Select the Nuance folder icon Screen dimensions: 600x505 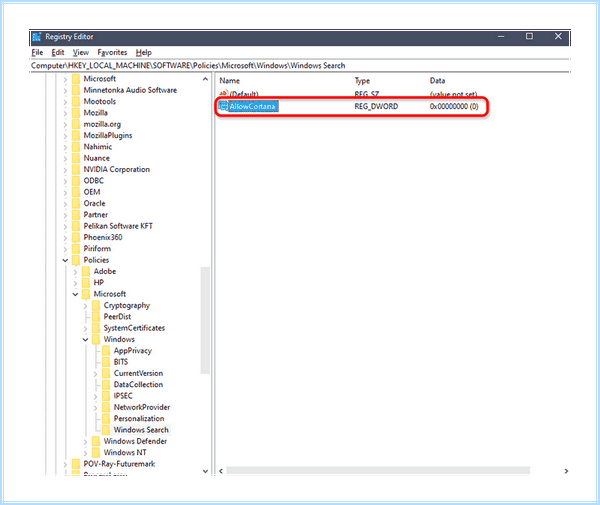76,158
